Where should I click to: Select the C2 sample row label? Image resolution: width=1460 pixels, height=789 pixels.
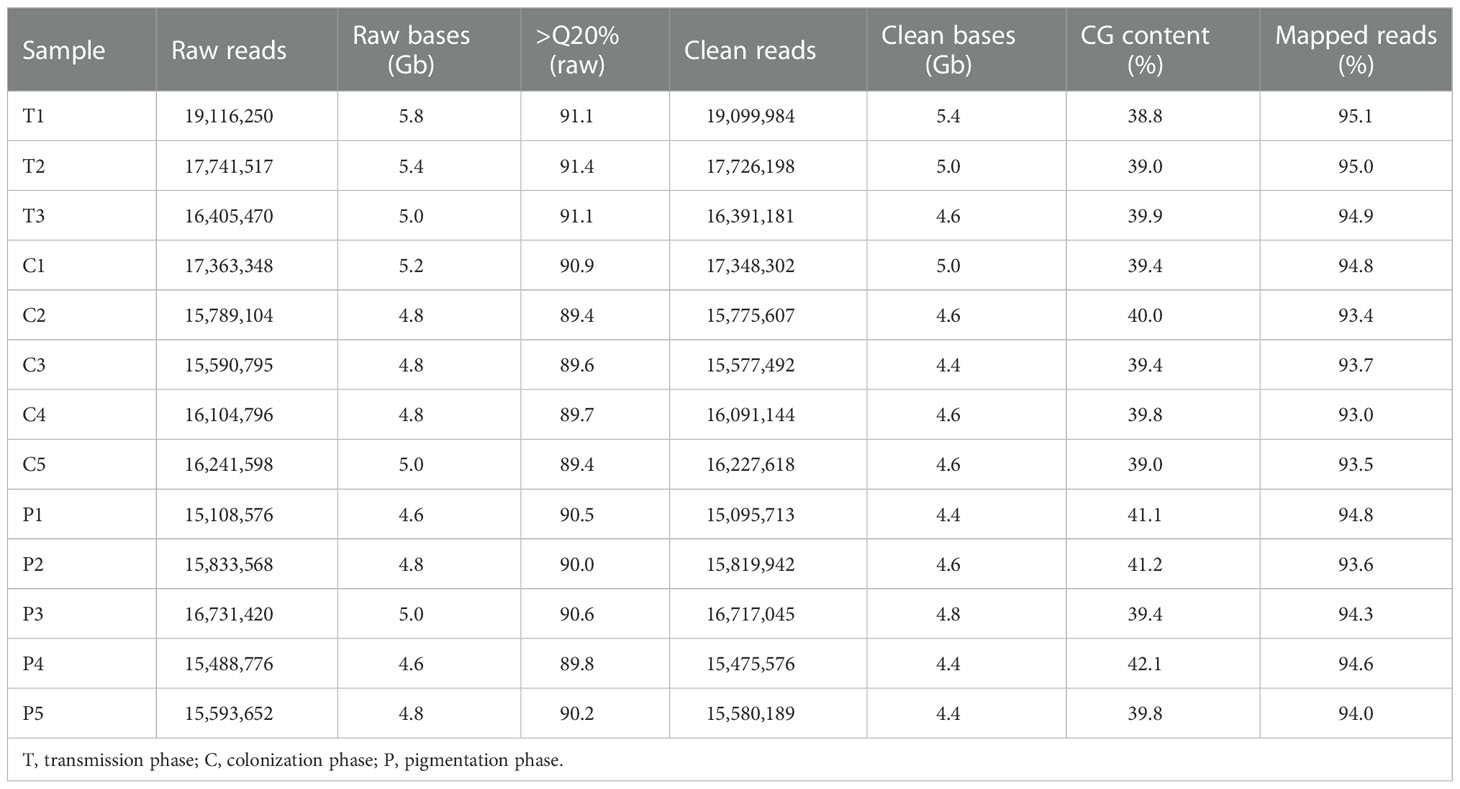pyautogui.click(x=33, y=315)
